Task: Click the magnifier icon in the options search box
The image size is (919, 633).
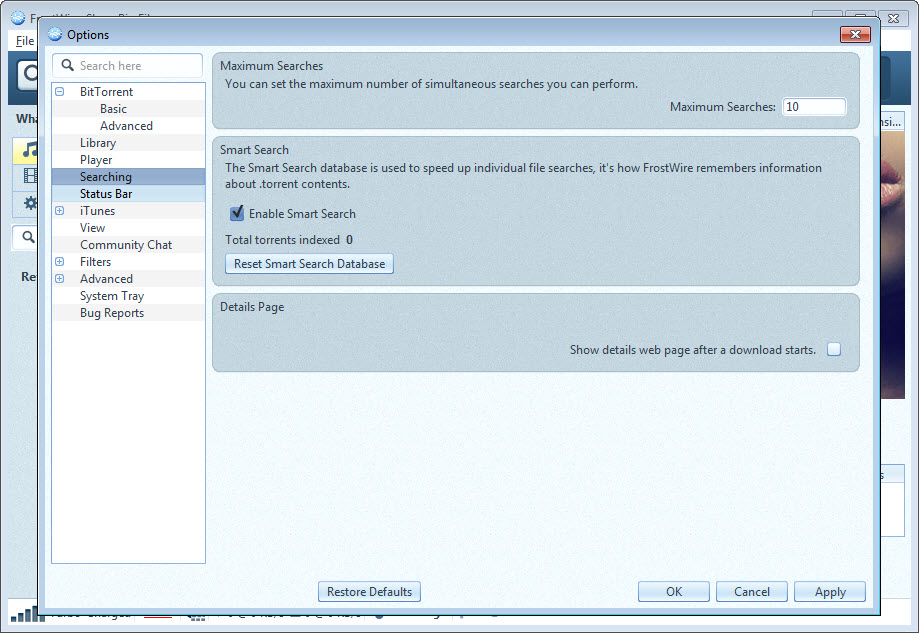Action: [67, 65]
